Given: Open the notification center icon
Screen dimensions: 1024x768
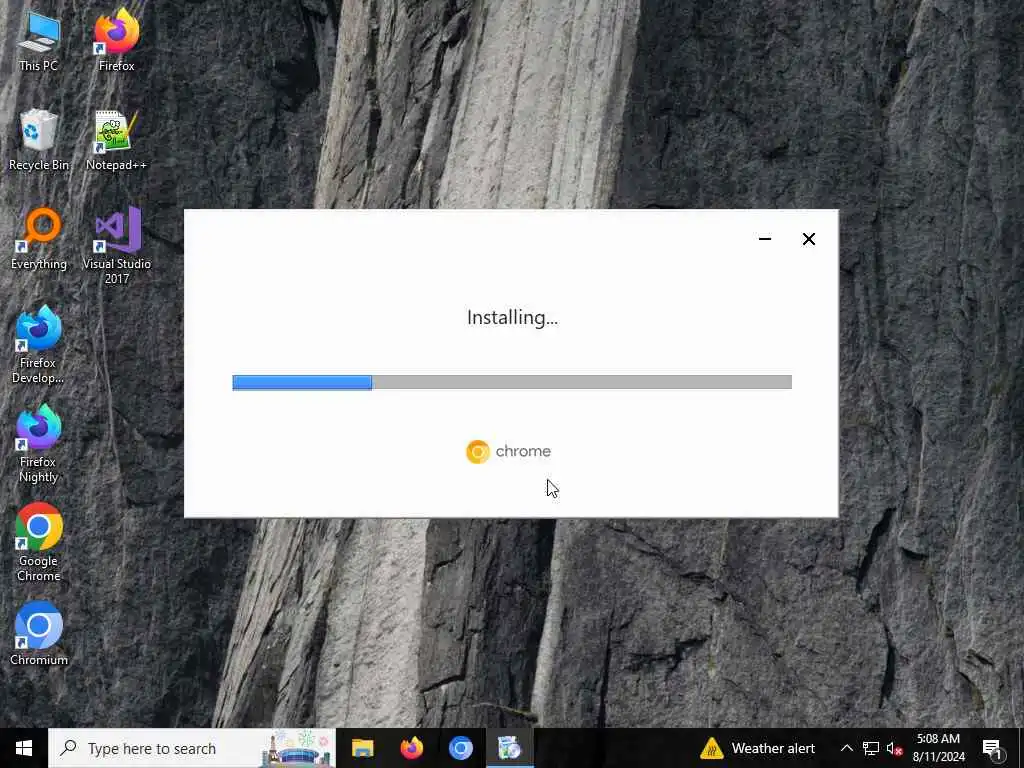Looking at the screenshot, I should tap(993, 748).
